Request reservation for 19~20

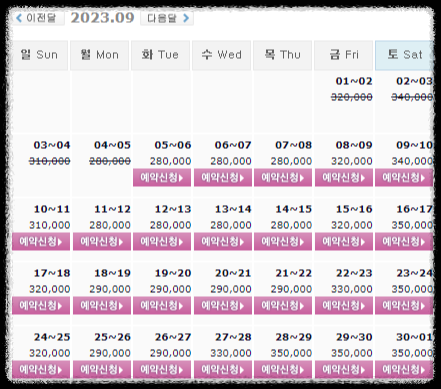coord(162,305)
